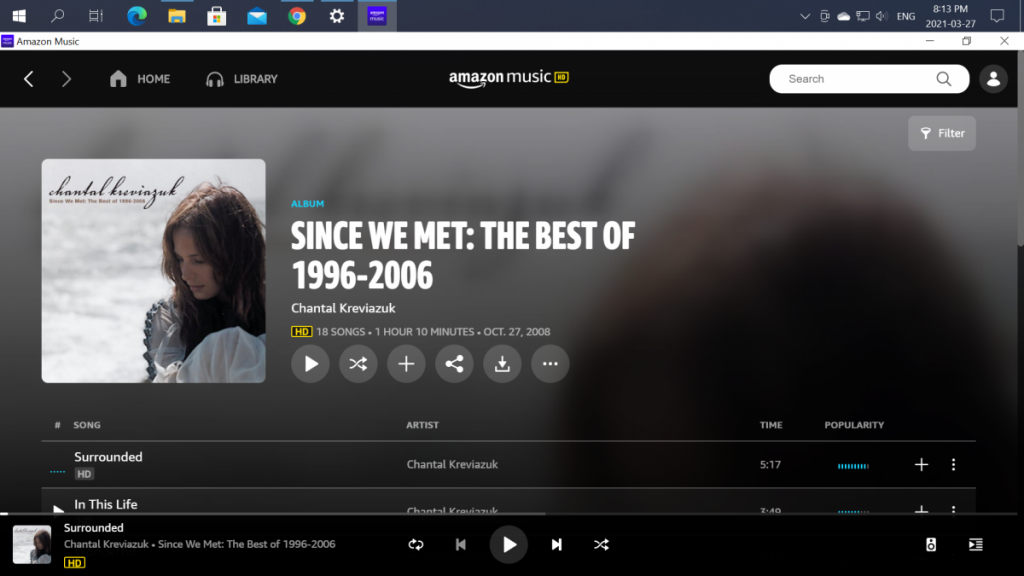This screenshot has height=576, width=1024.
Task: Open the Windows Start menu
Action: pos(19,16)
